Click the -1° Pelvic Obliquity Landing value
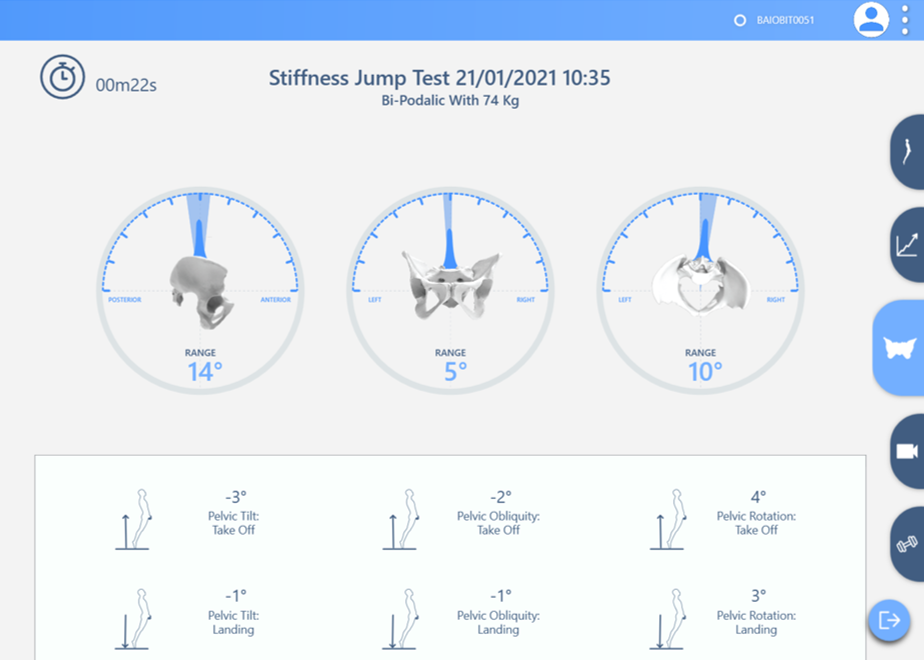Screen dimensions: 924x660 pyautogui.click(x=500, y=596)
